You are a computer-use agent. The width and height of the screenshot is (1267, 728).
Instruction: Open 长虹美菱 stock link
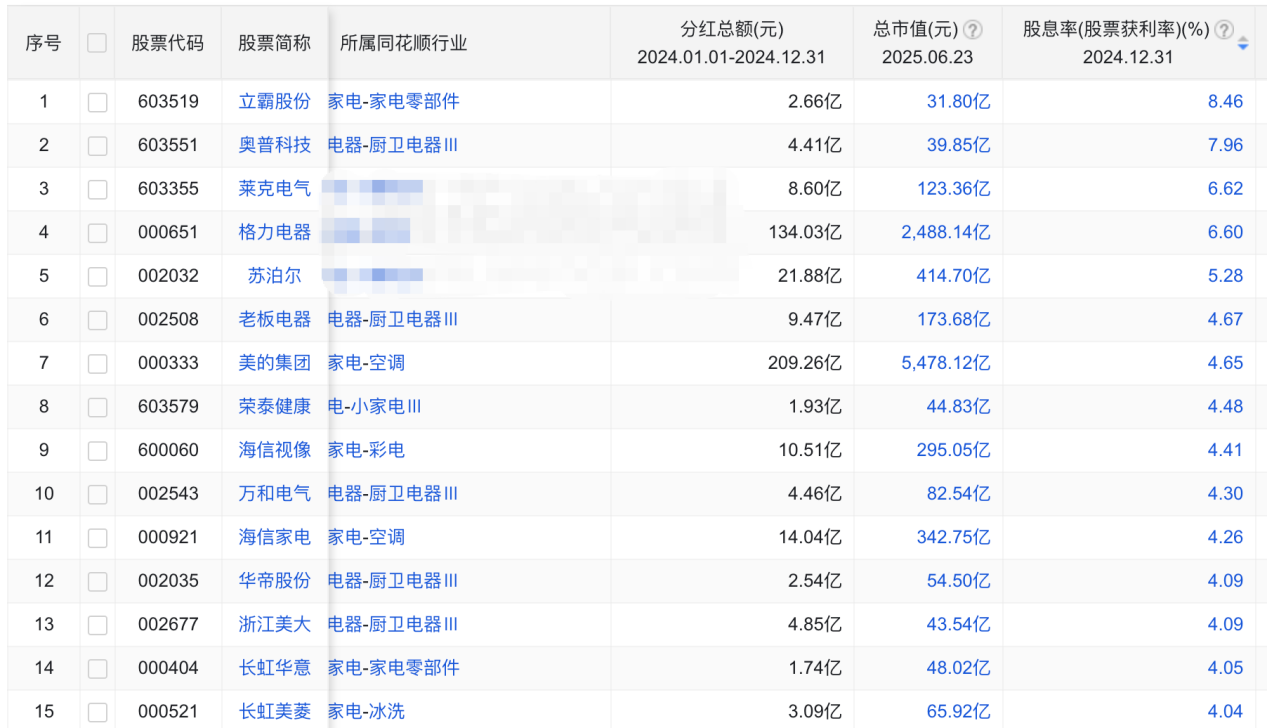tap(275, 712)
